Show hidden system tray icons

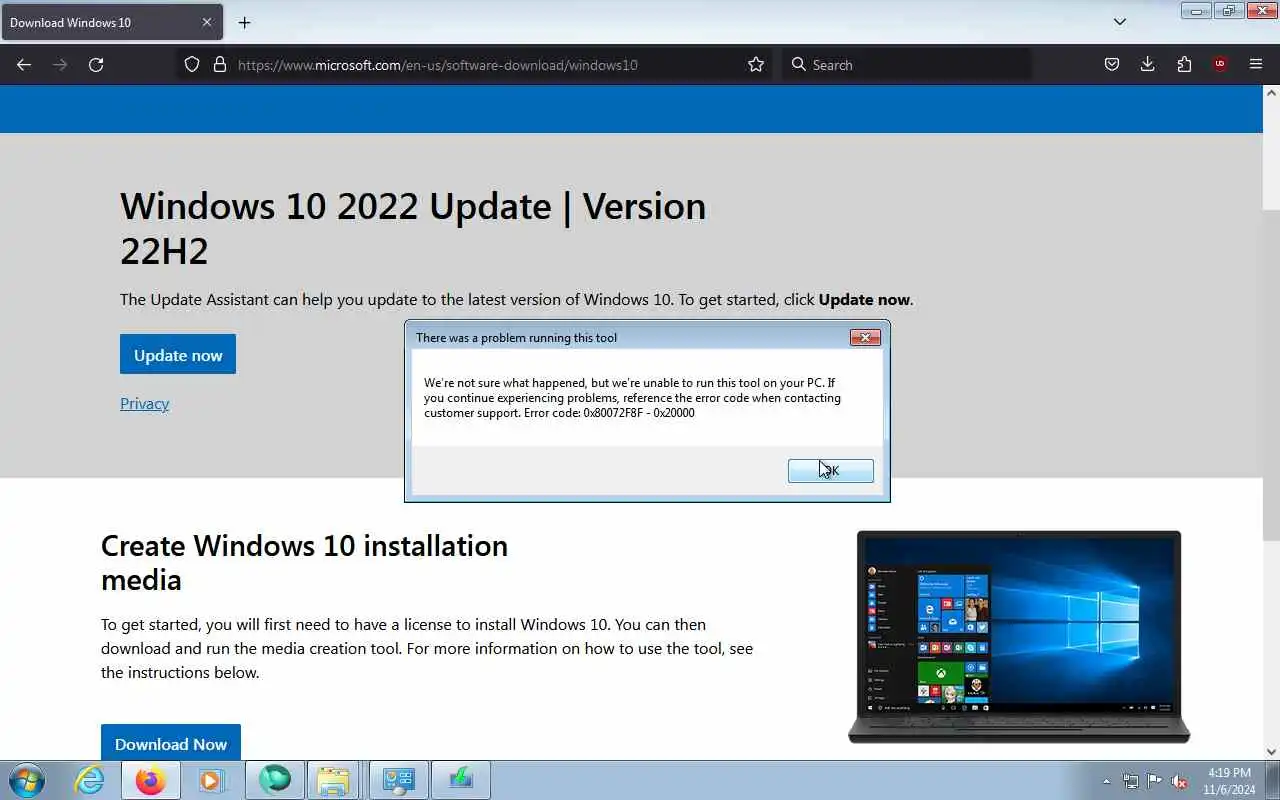coord(1106,781)
